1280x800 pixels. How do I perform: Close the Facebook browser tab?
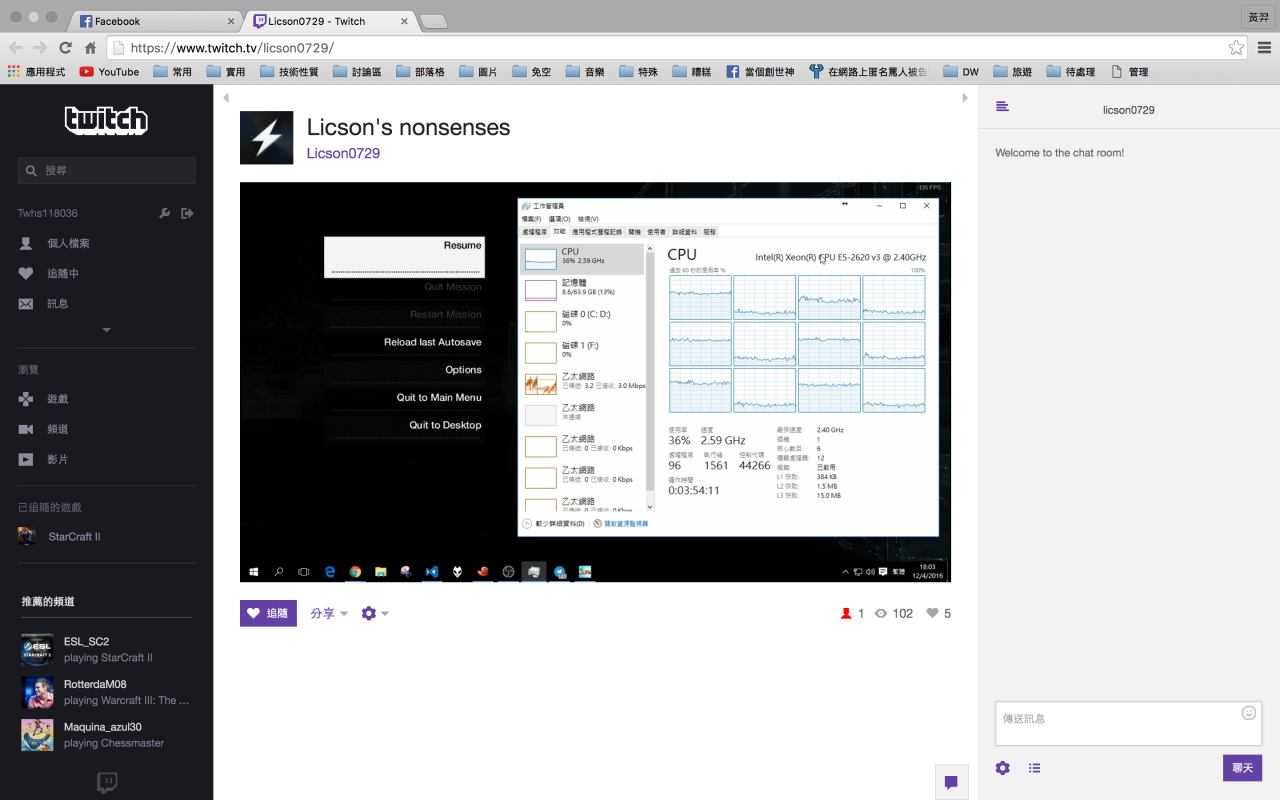click(231, 21)
